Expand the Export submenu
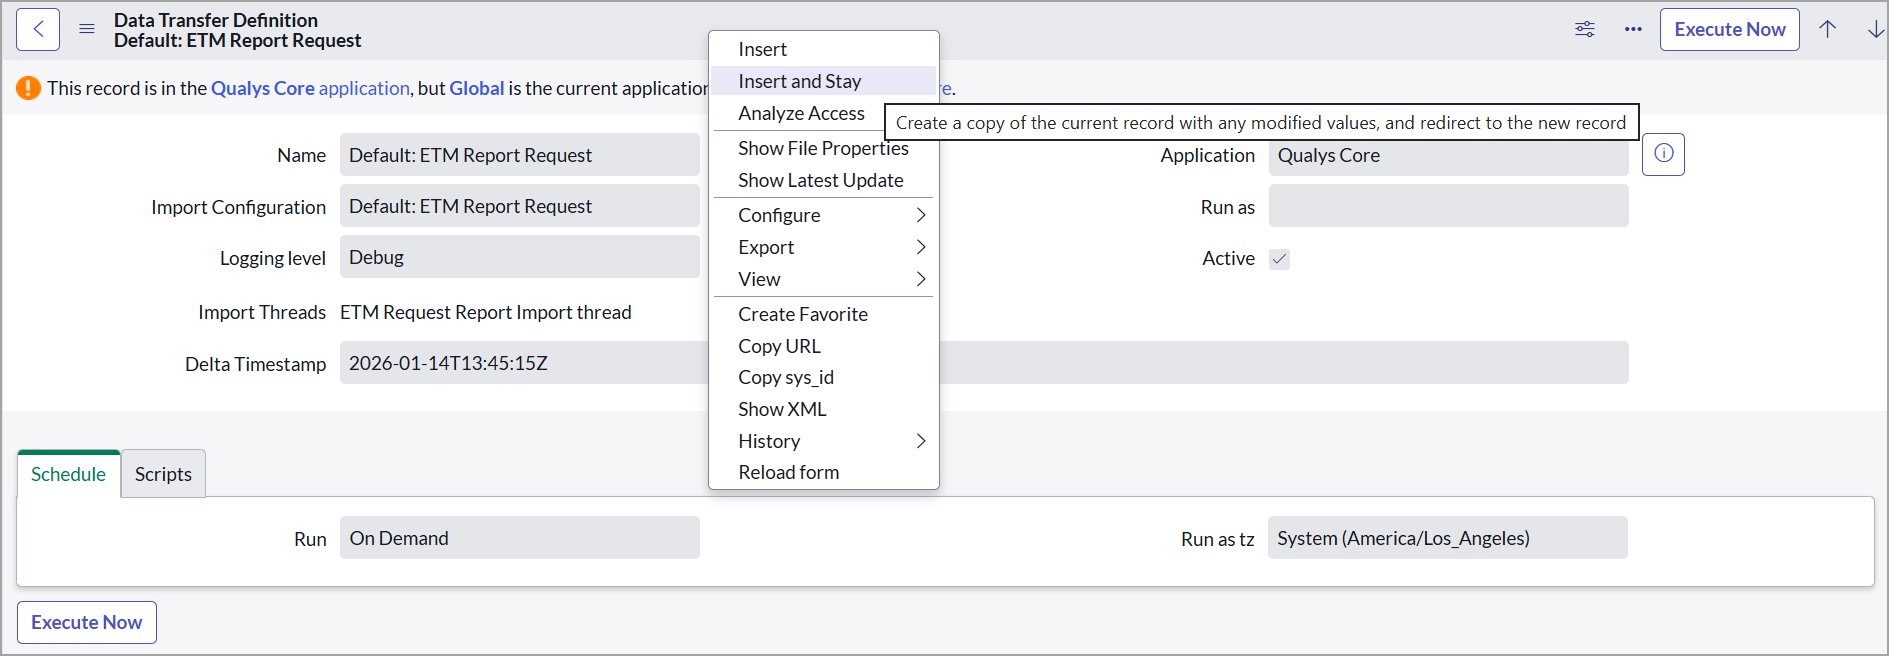This screenshot has width=1889, height=656. pyautogui.click(x=824, y=247)
